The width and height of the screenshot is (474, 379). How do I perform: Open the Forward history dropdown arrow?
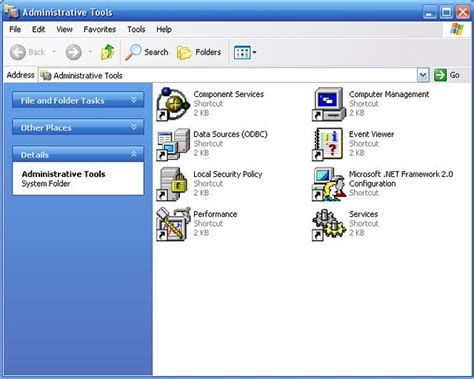click(x=90, y=52)
